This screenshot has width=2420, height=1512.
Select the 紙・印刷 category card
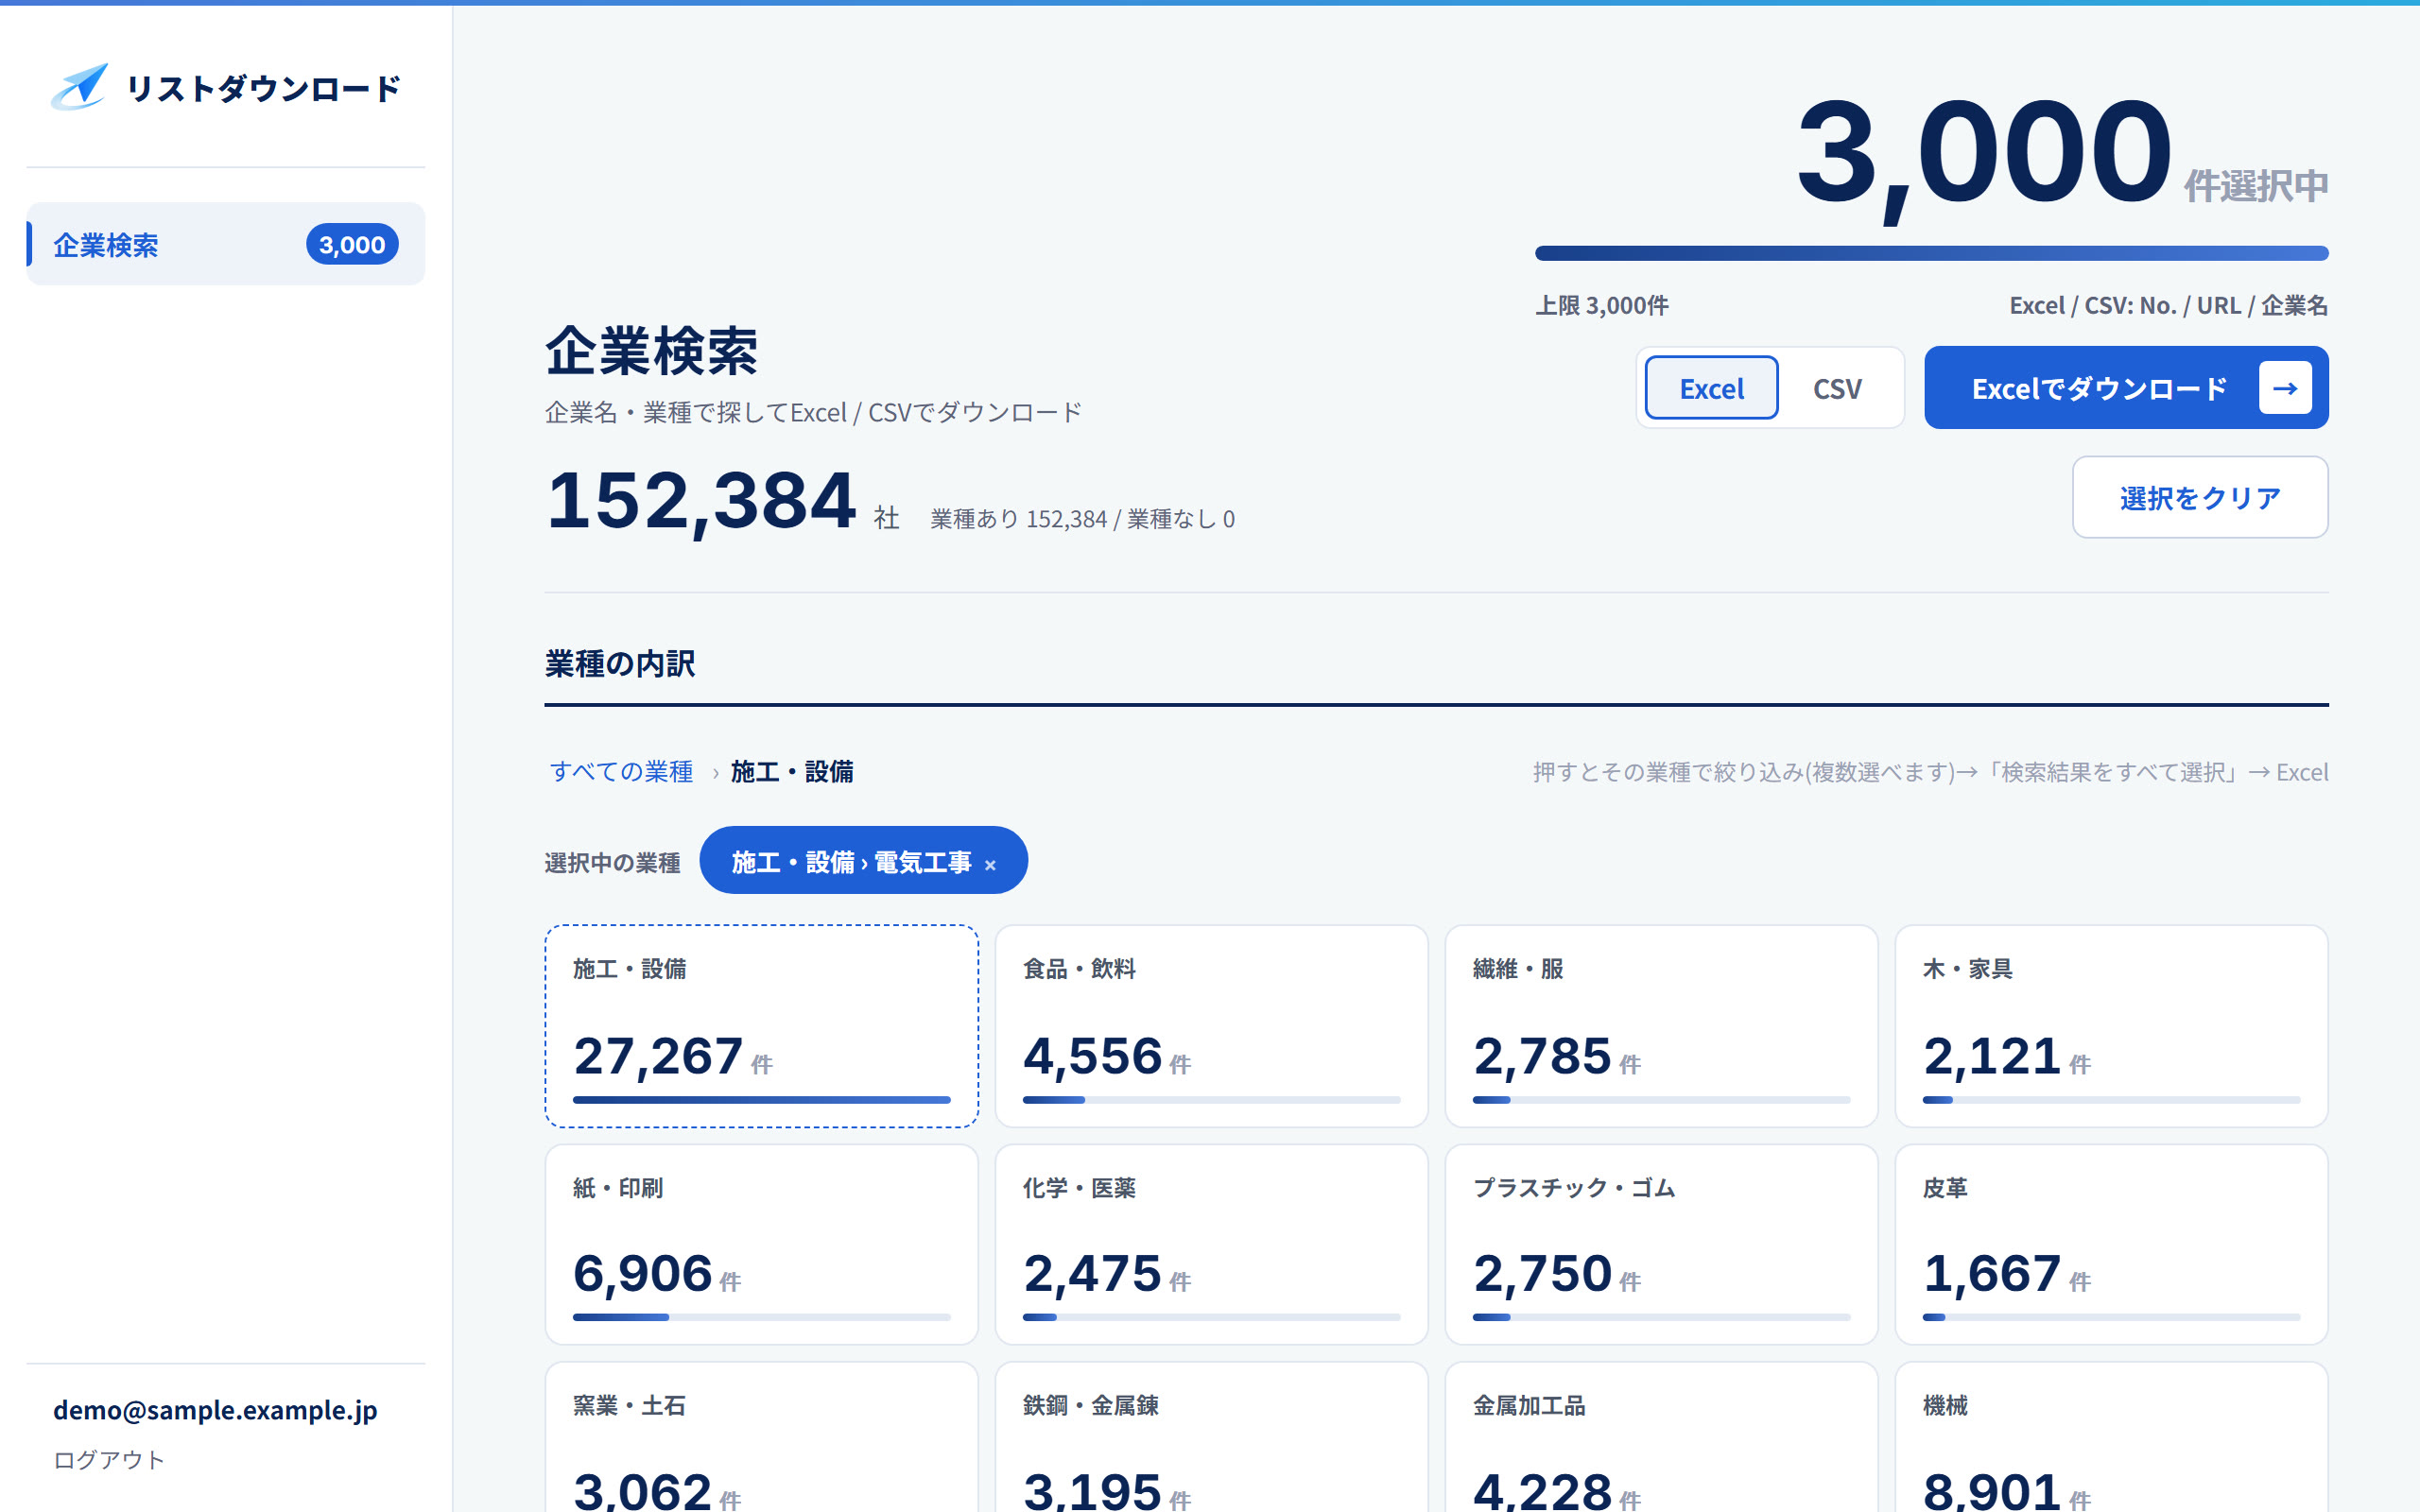pos(761,1244)
